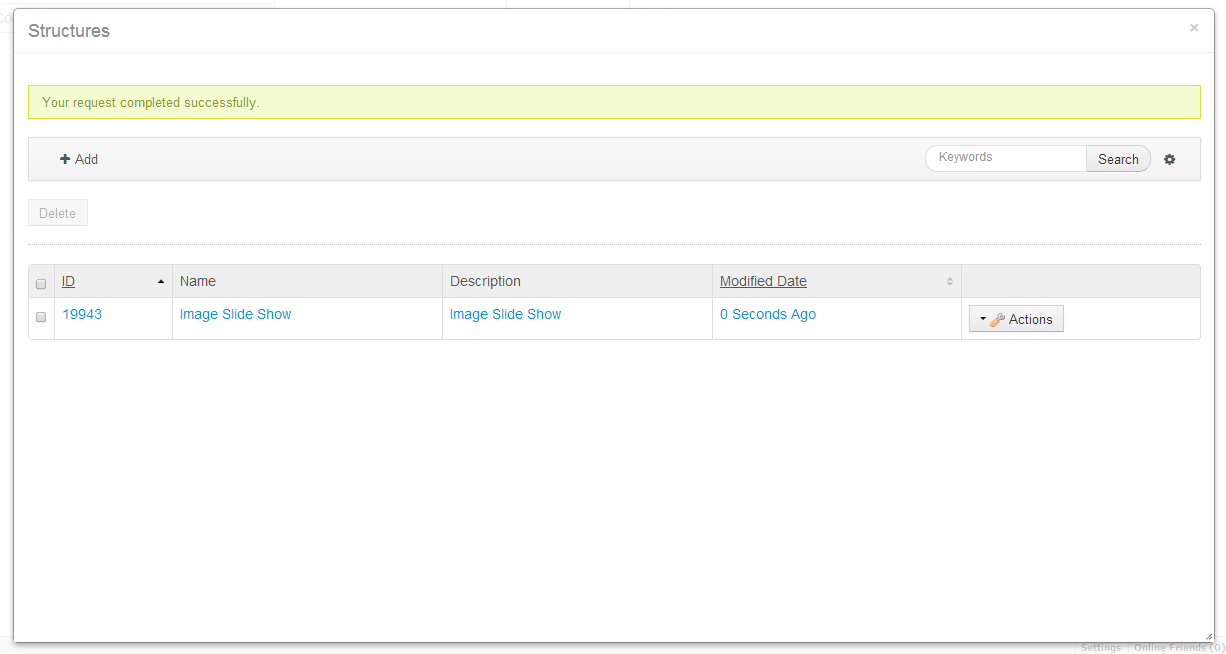Open the search settings gear icon
1226x654 pixels.
click(1170, 159)
